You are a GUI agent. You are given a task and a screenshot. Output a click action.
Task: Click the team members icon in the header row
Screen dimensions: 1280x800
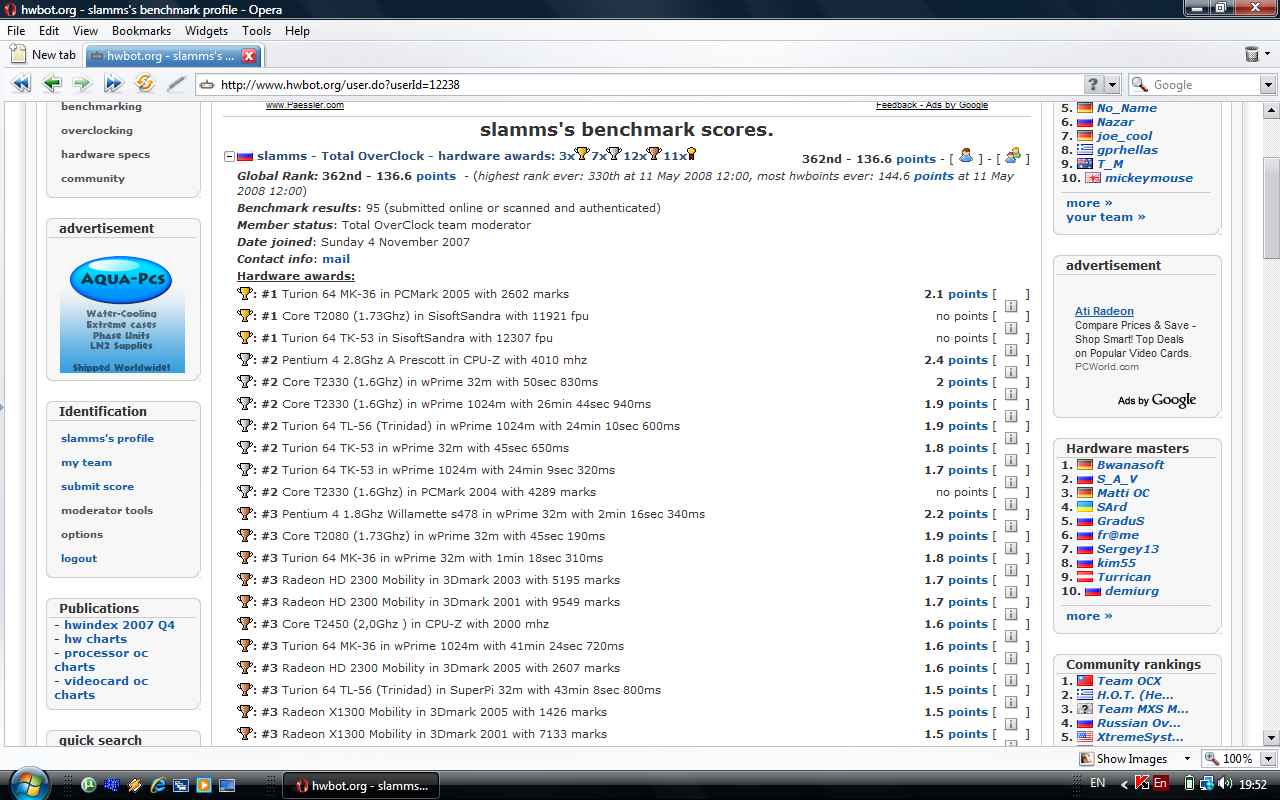(x=1013, y=156)
